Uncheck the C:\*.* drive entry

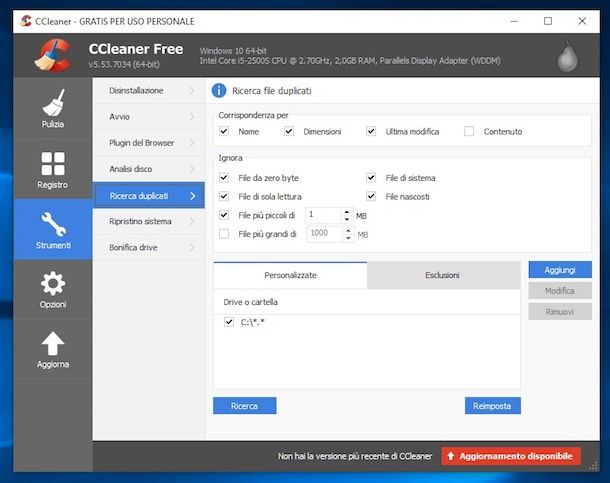pos(229,322)
